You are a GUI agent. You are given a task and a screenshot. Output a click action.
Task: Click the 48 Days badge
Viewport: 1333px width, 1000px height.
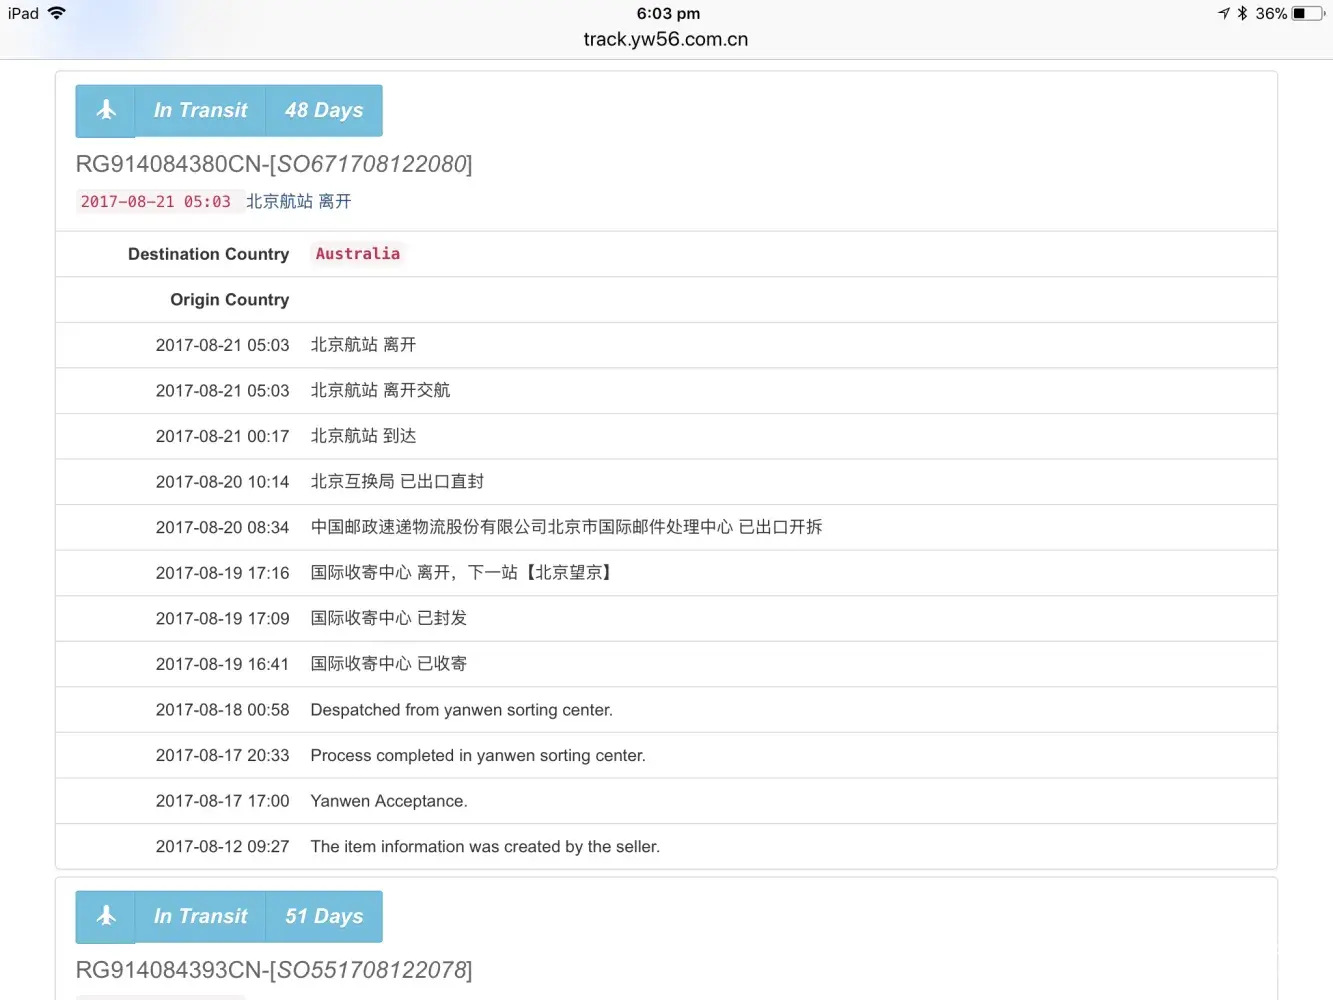pos(324,111)
